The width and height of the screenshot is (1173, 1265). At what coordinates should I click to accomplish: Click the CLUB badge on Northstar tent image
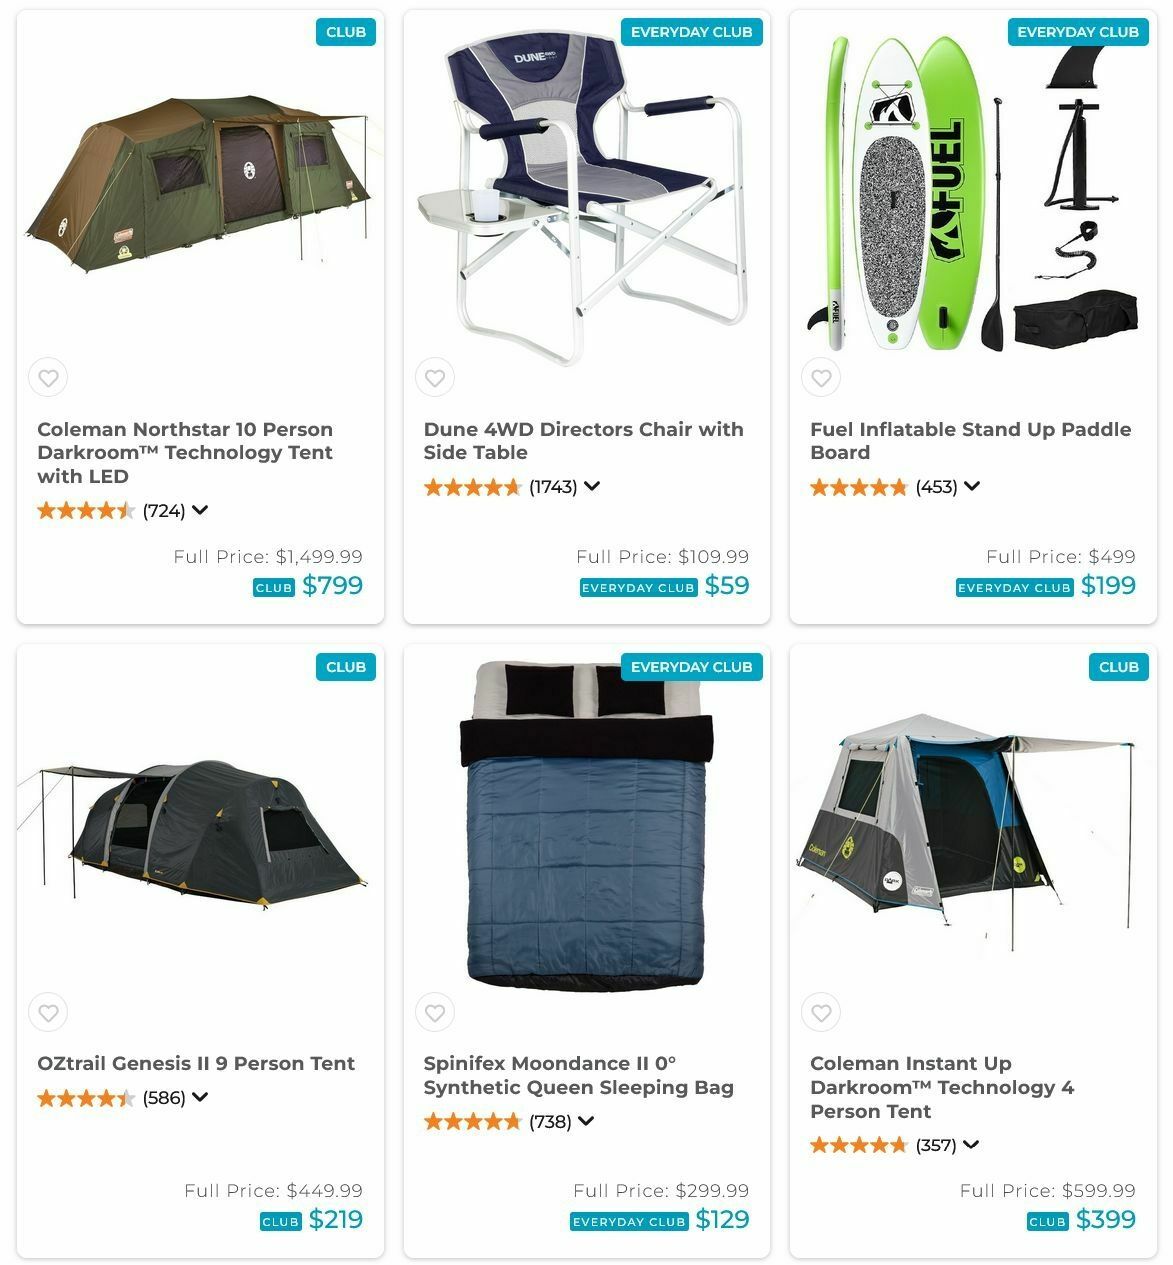pyautogui.click(x=346, y=32)
